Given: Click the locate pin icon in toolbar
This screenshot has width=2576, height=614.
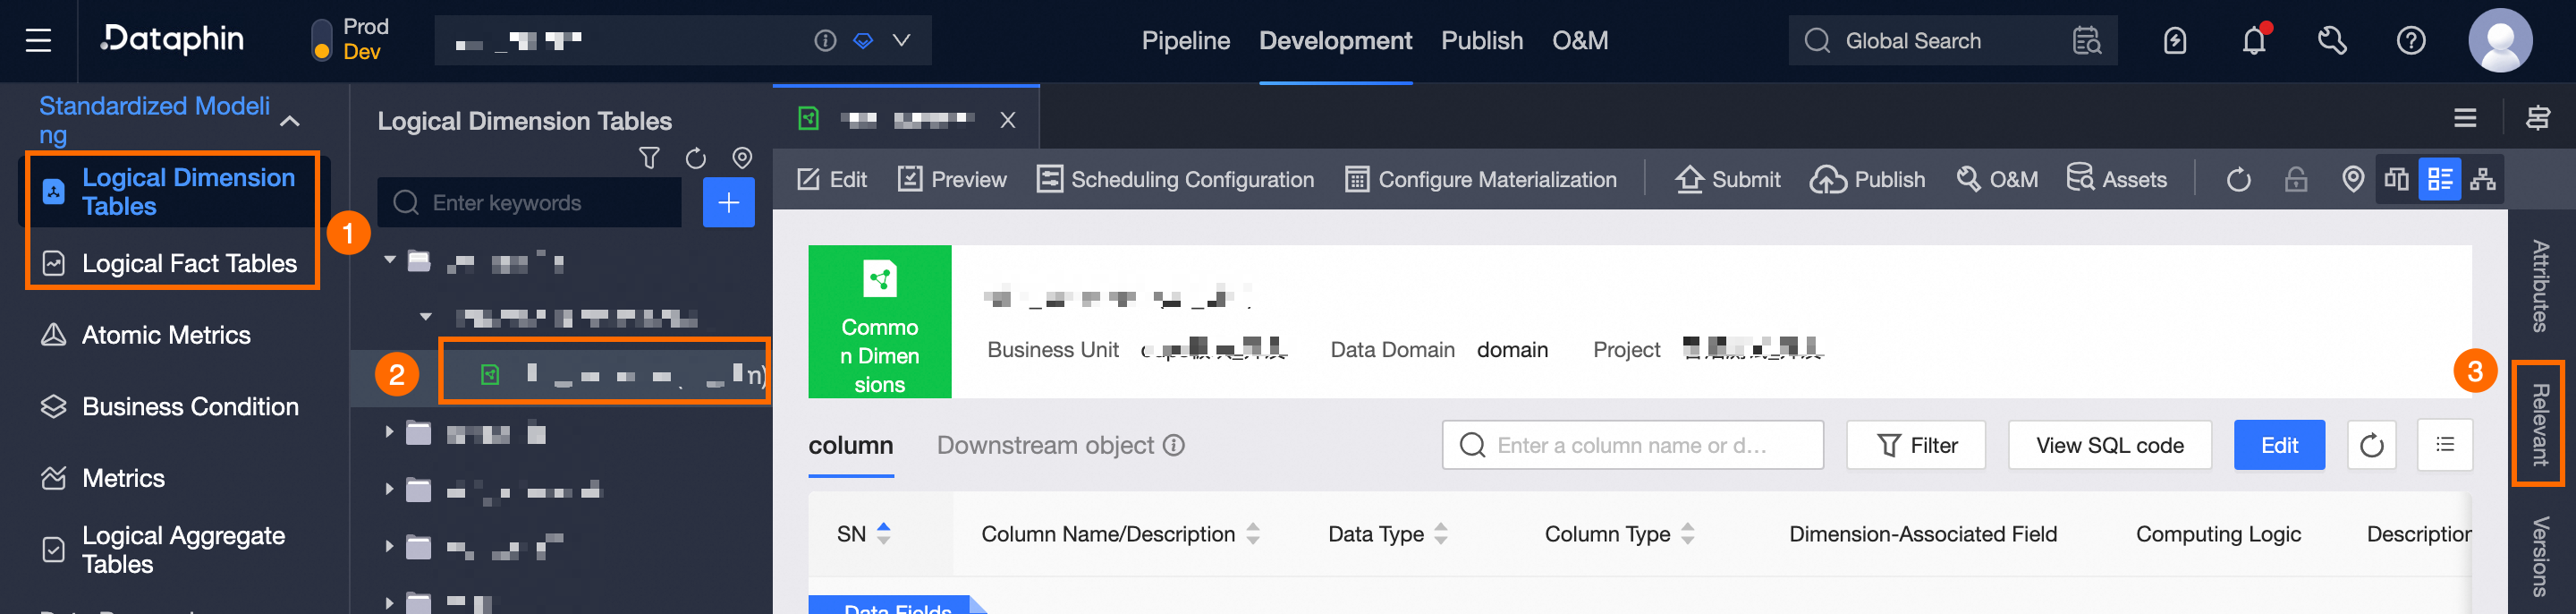Looking at the screenshot, I should [2353, 179].
